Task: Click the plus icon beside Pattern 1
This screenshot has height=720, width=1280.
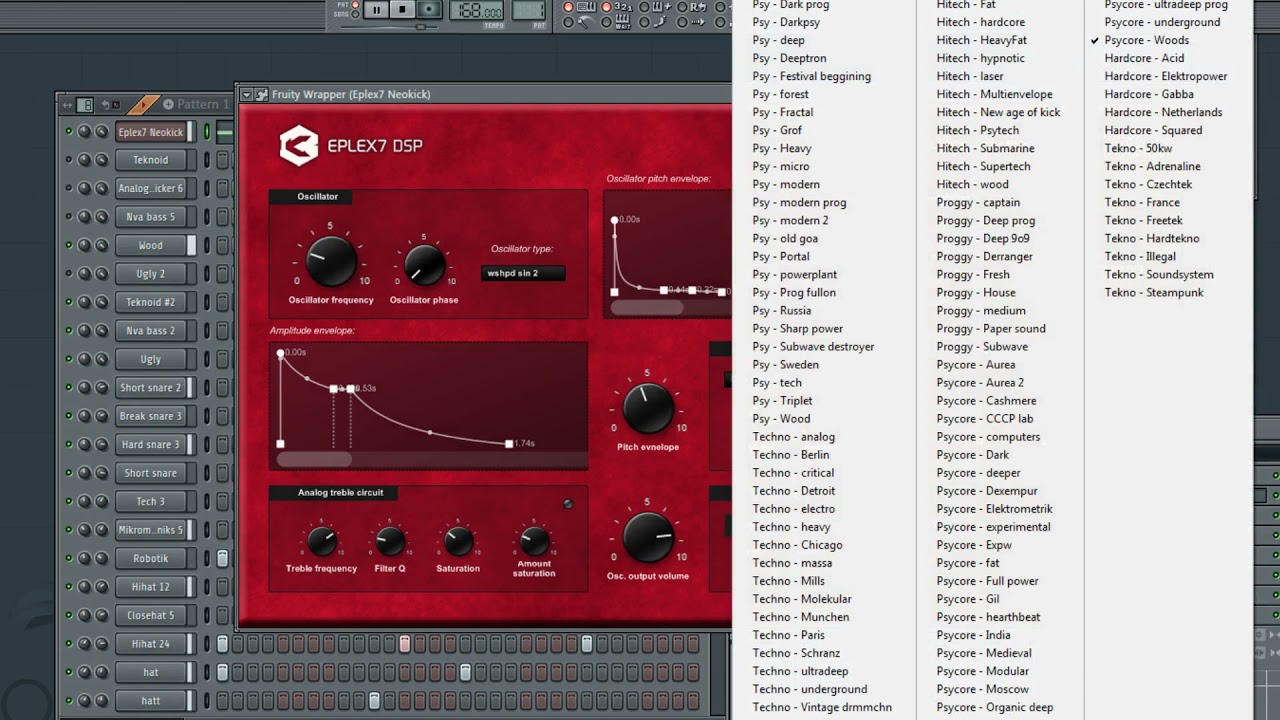Action: coord(168,104)
